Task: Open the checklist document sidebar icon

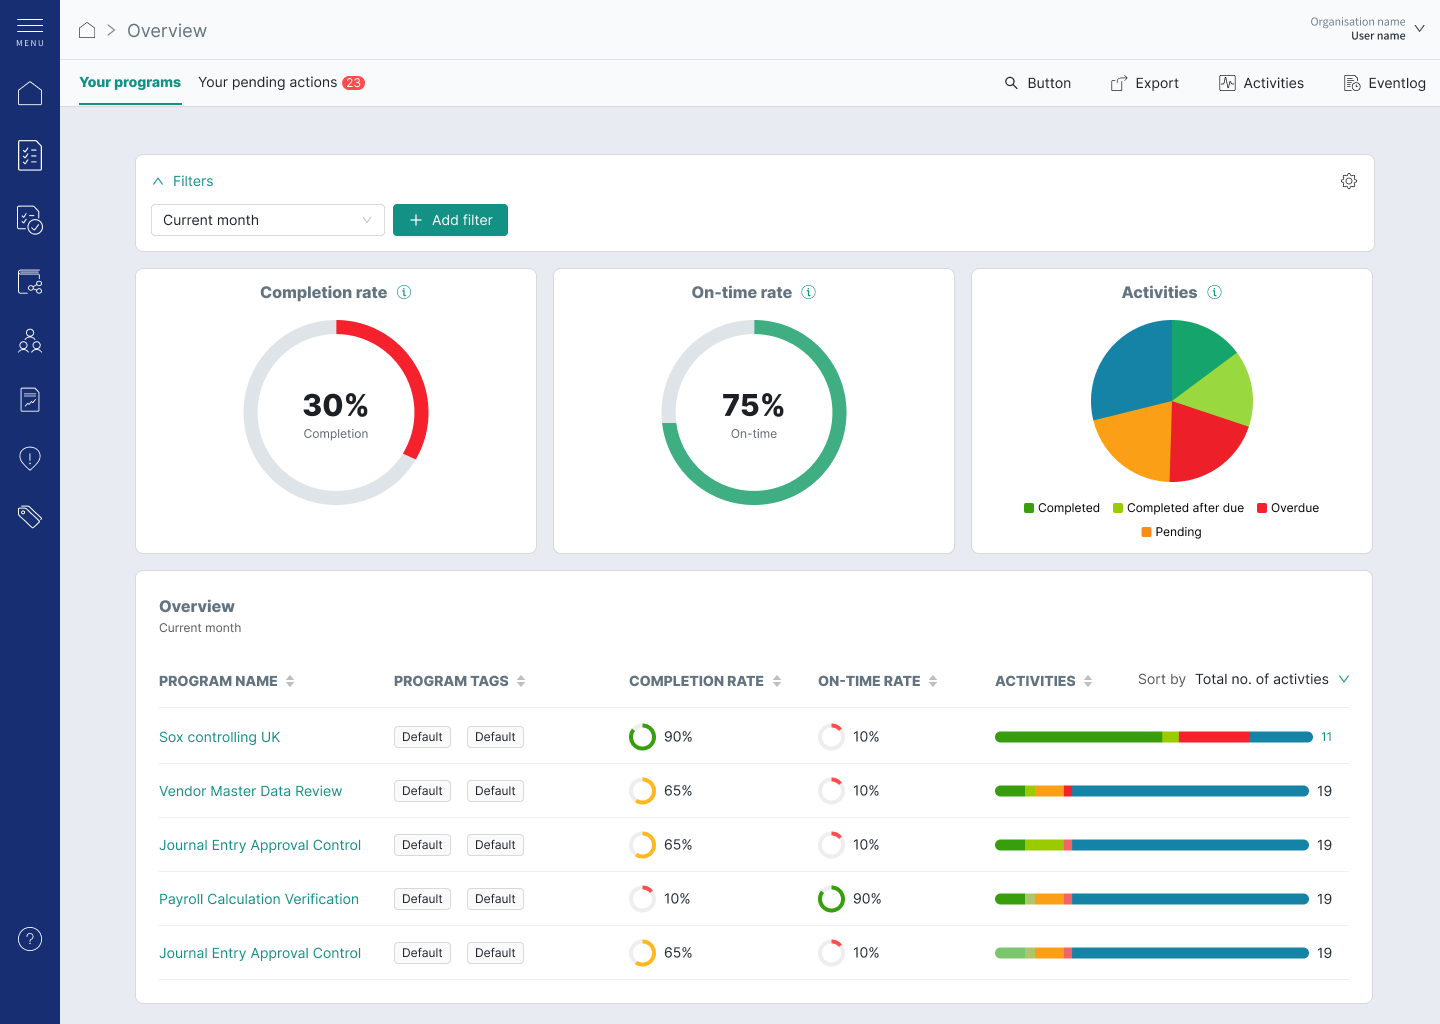Action: 30,155
